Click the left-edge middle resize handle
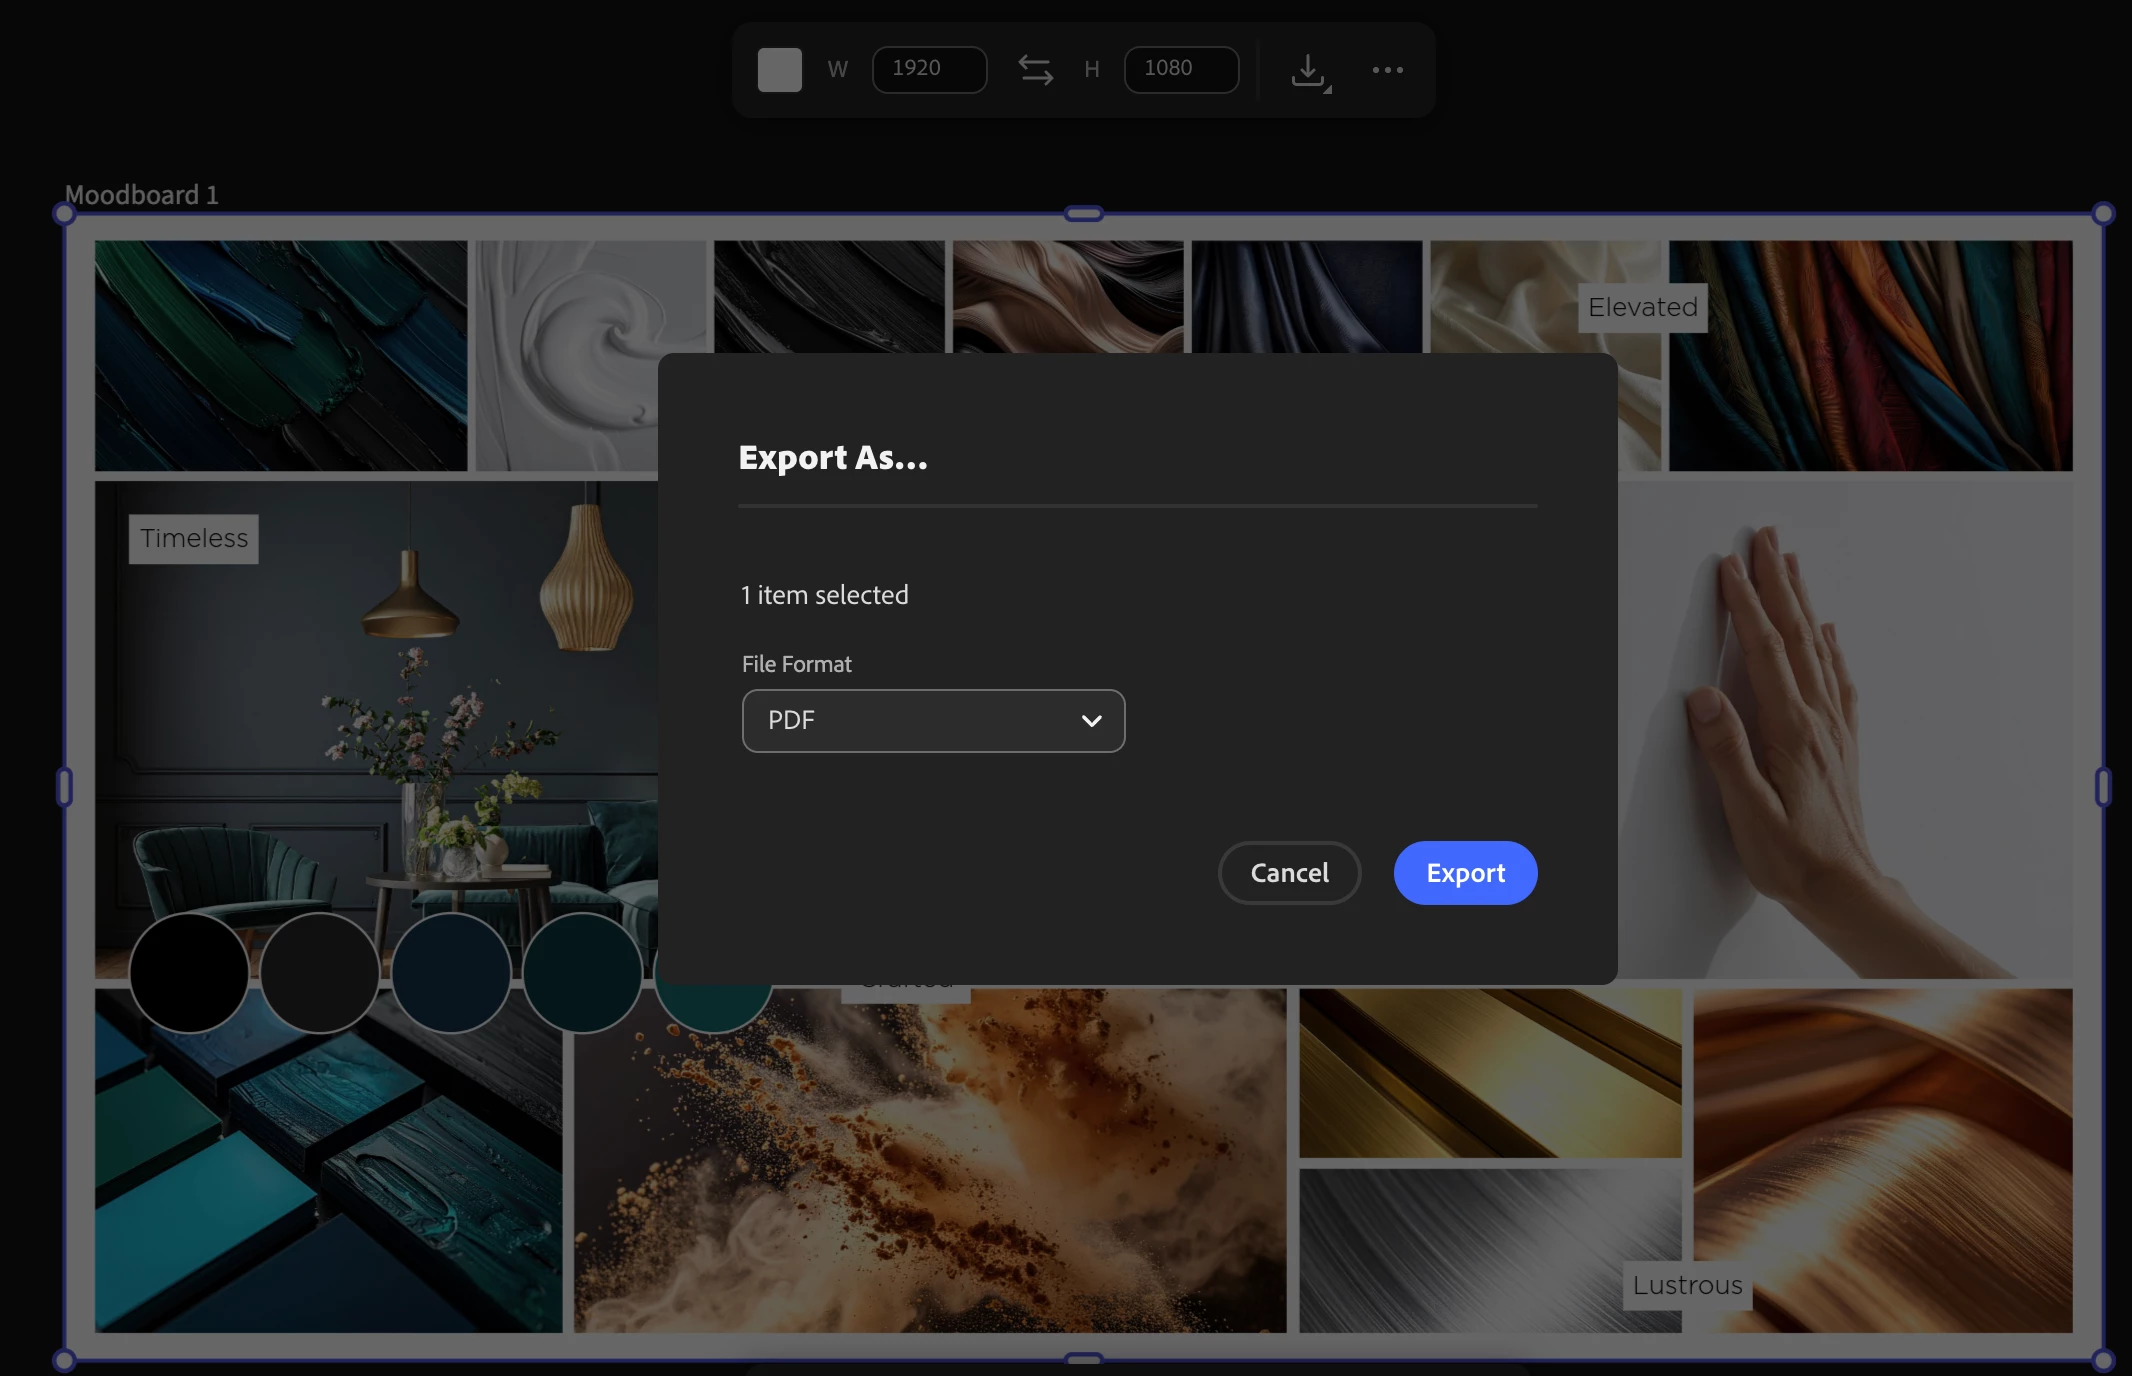Screen dimensions: 2132x1376 64,787
